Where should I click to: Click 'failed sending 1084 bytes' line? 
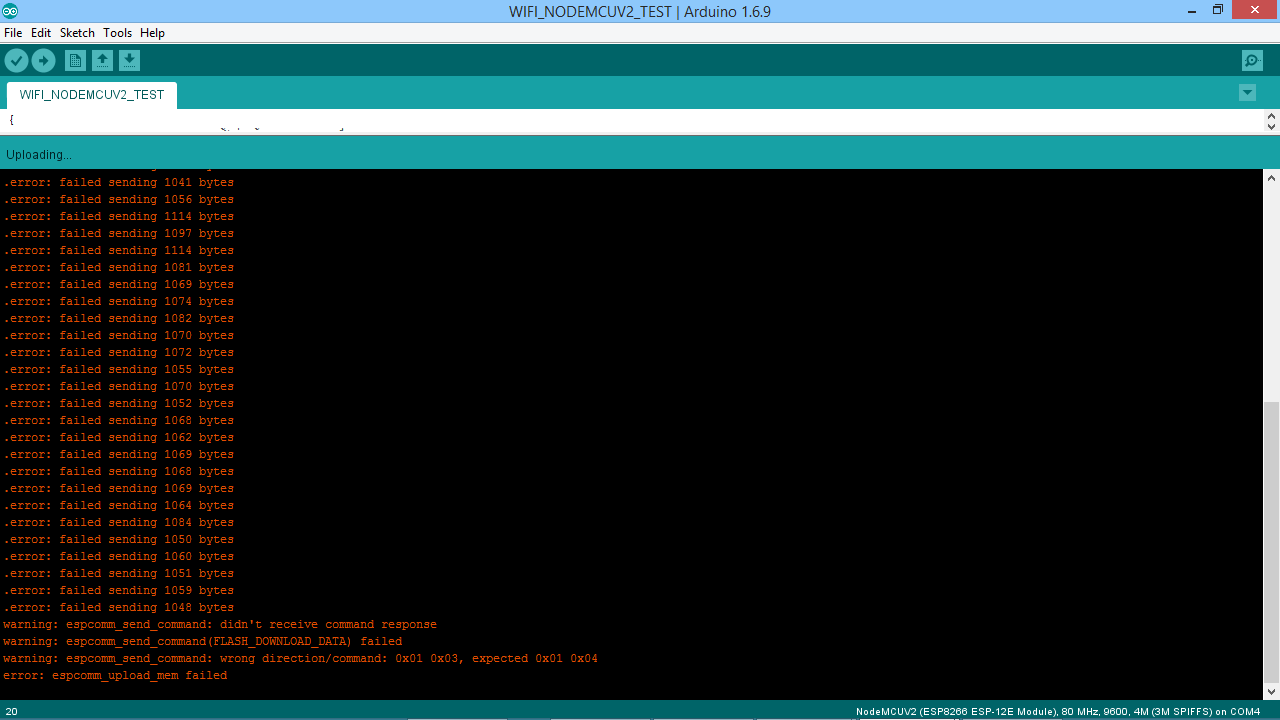click(118, 523)
